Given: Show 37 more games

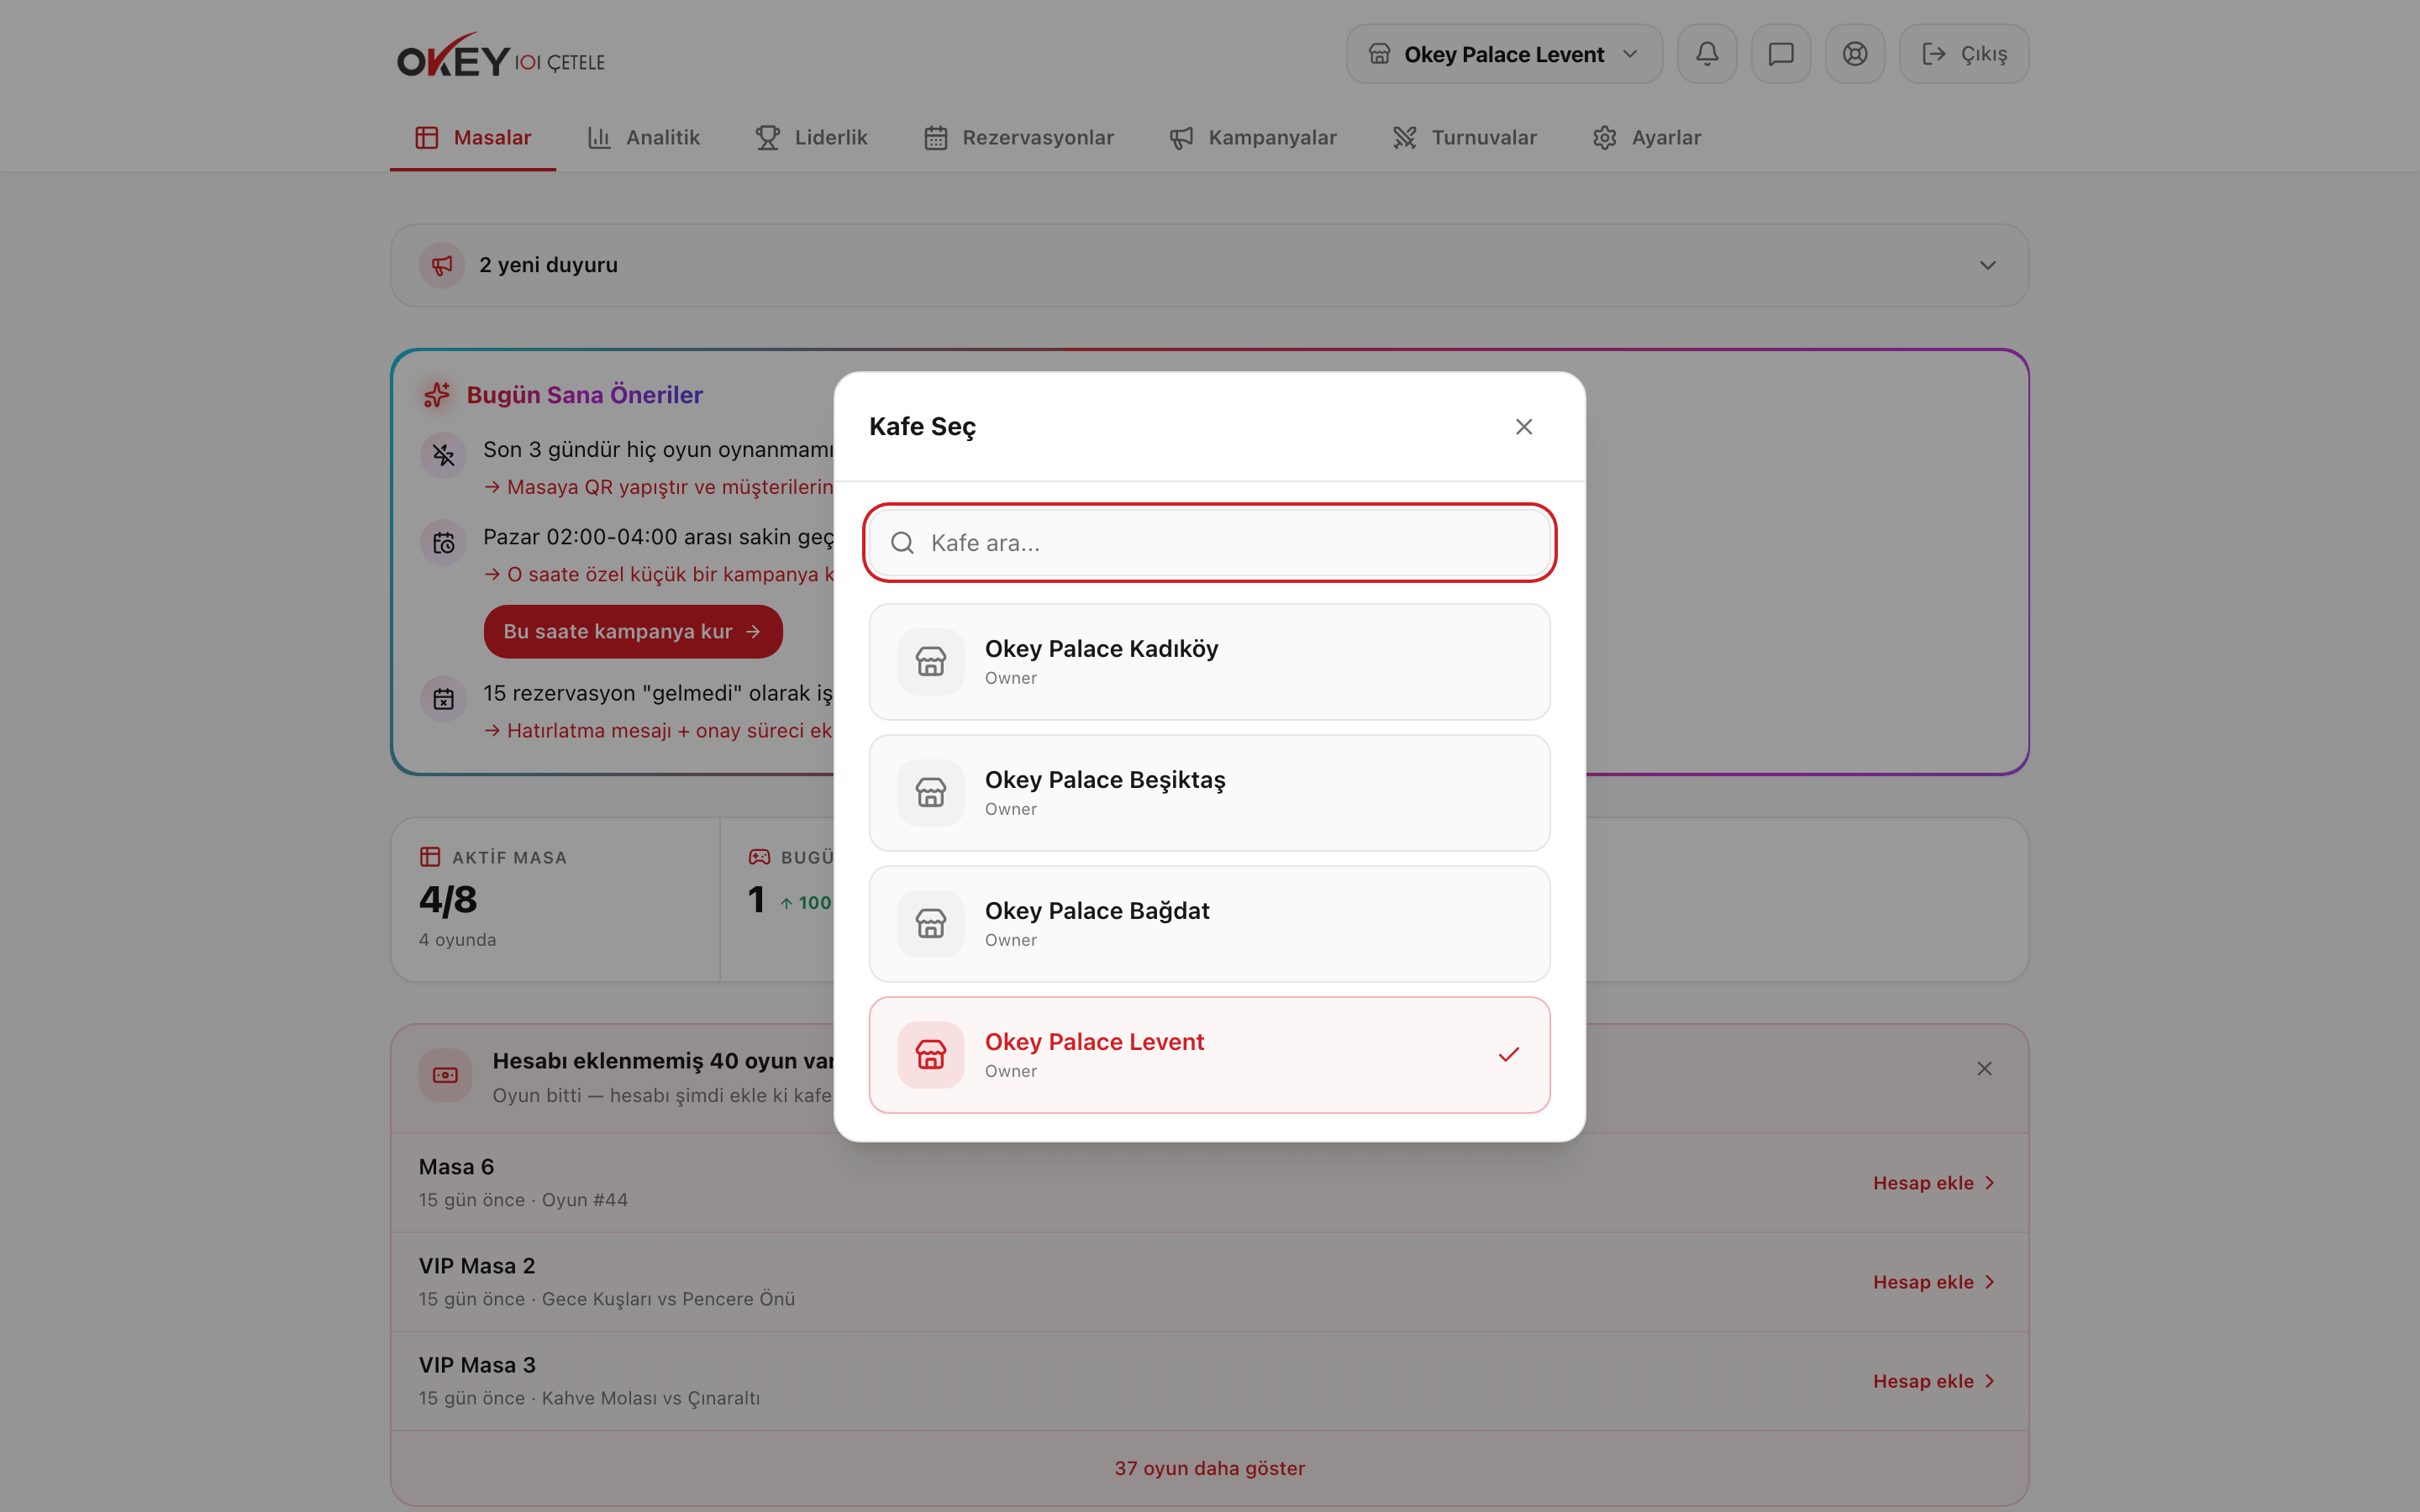Looking at the screenshot, I should [x=1209, y=1468].
